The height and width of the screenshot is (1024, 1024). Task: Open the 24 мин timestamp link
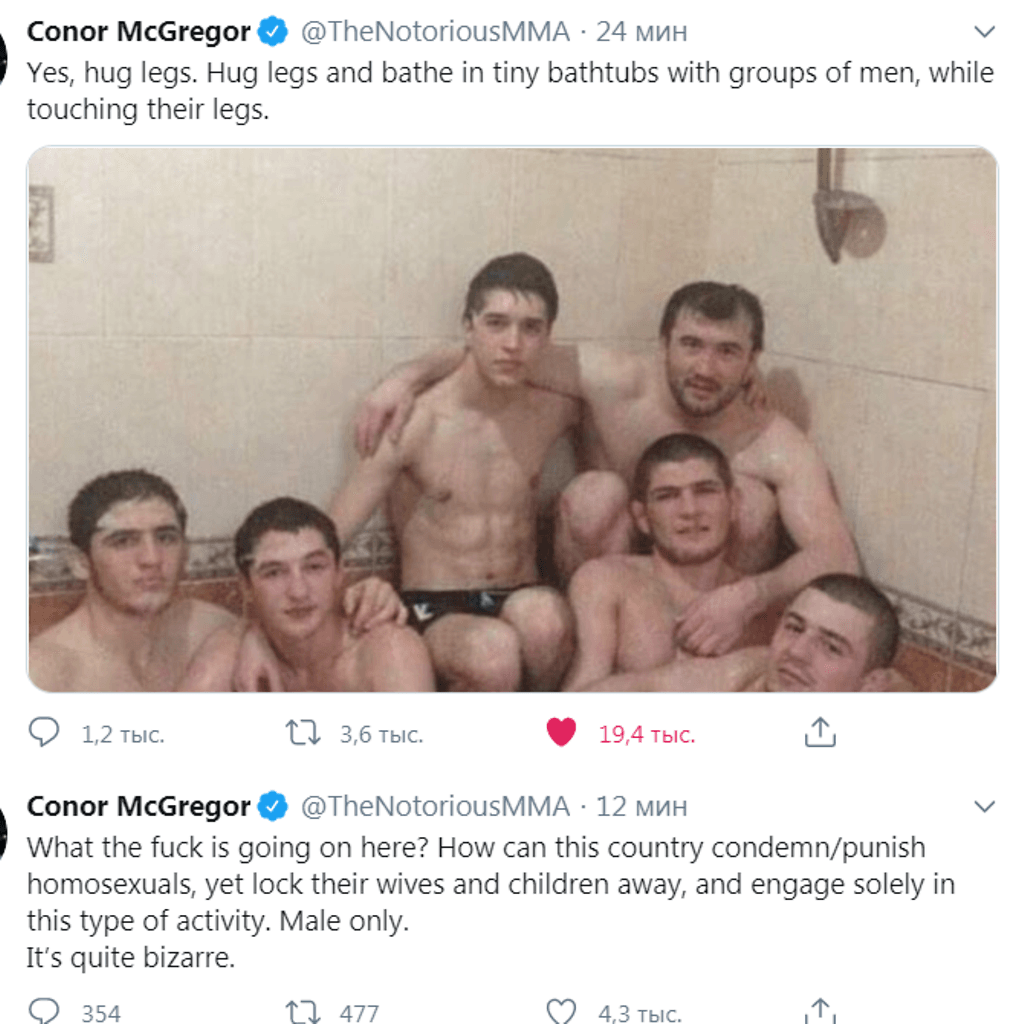[x=641, y=32]
